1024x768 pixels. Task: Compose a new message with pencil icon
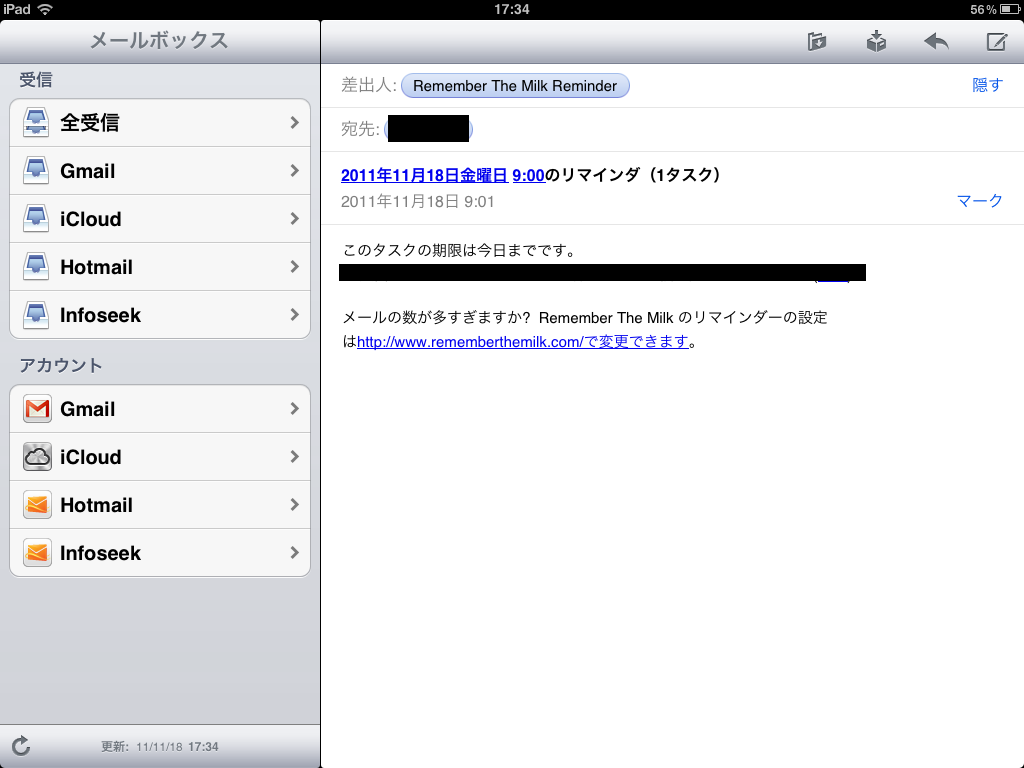click(996, 42)
